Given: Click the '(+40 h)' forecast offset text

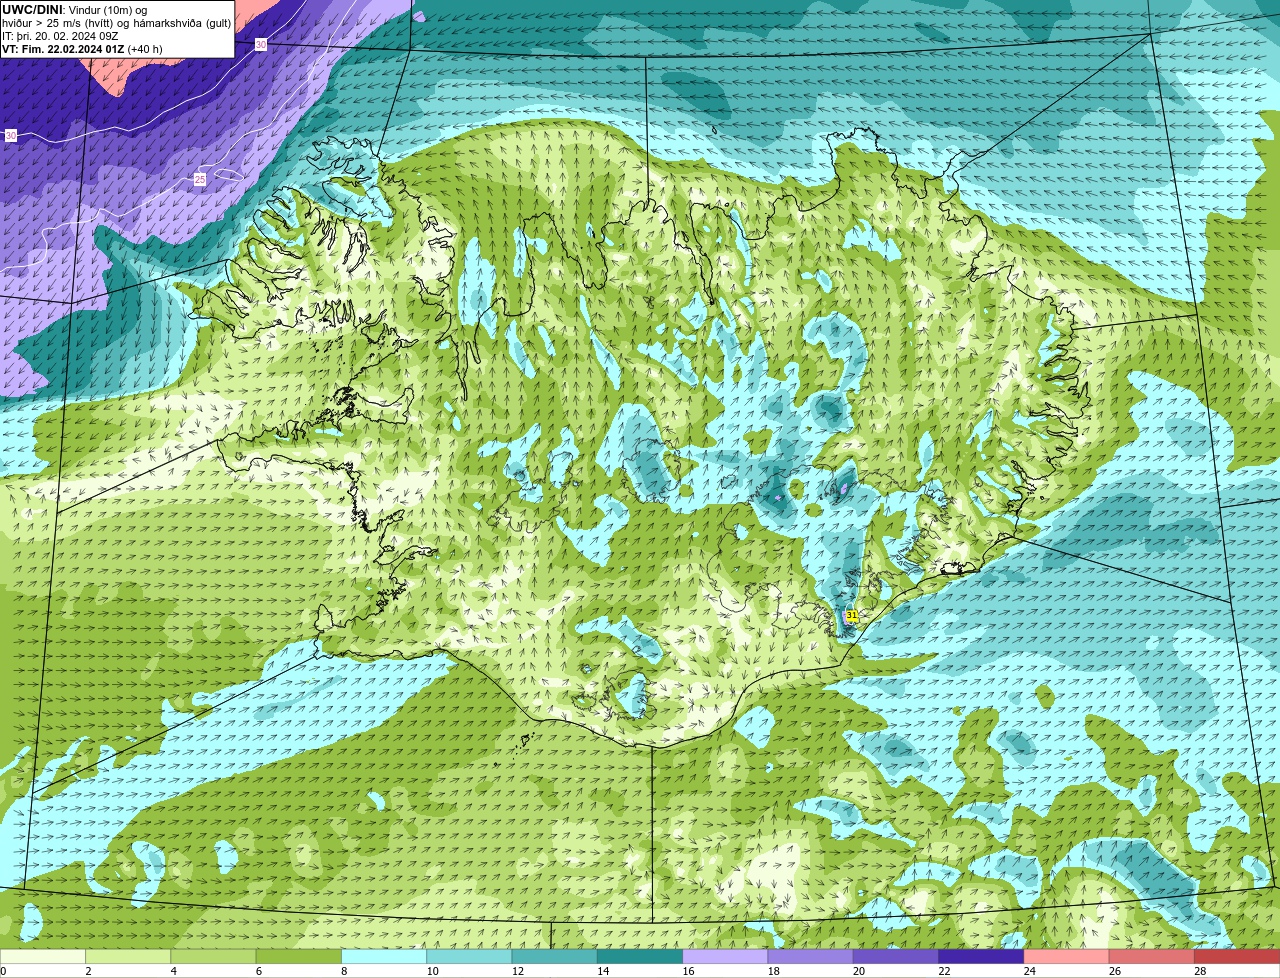Looking at the screenshot, I should point(145,49).
